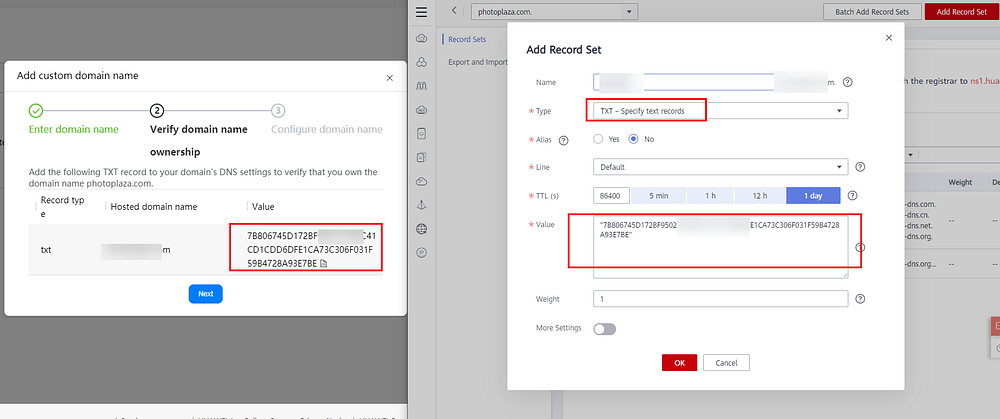Click 'Configure domain name' step label
Screen dimensions: 1000x419
click(327, 129)
